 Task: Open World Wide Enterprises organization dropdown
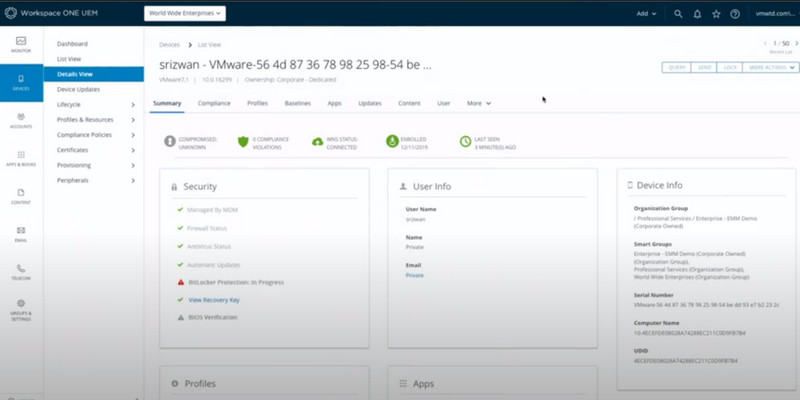tap(185, 13)
